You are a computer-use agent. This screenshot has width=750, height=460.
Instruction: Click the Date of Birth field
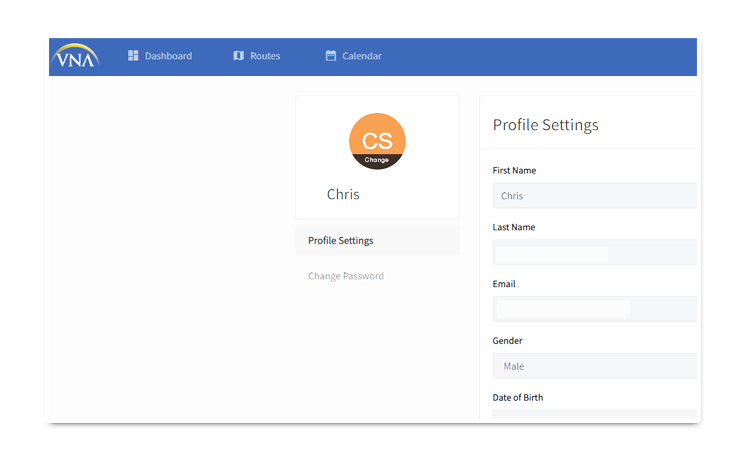tap(595, 415)
